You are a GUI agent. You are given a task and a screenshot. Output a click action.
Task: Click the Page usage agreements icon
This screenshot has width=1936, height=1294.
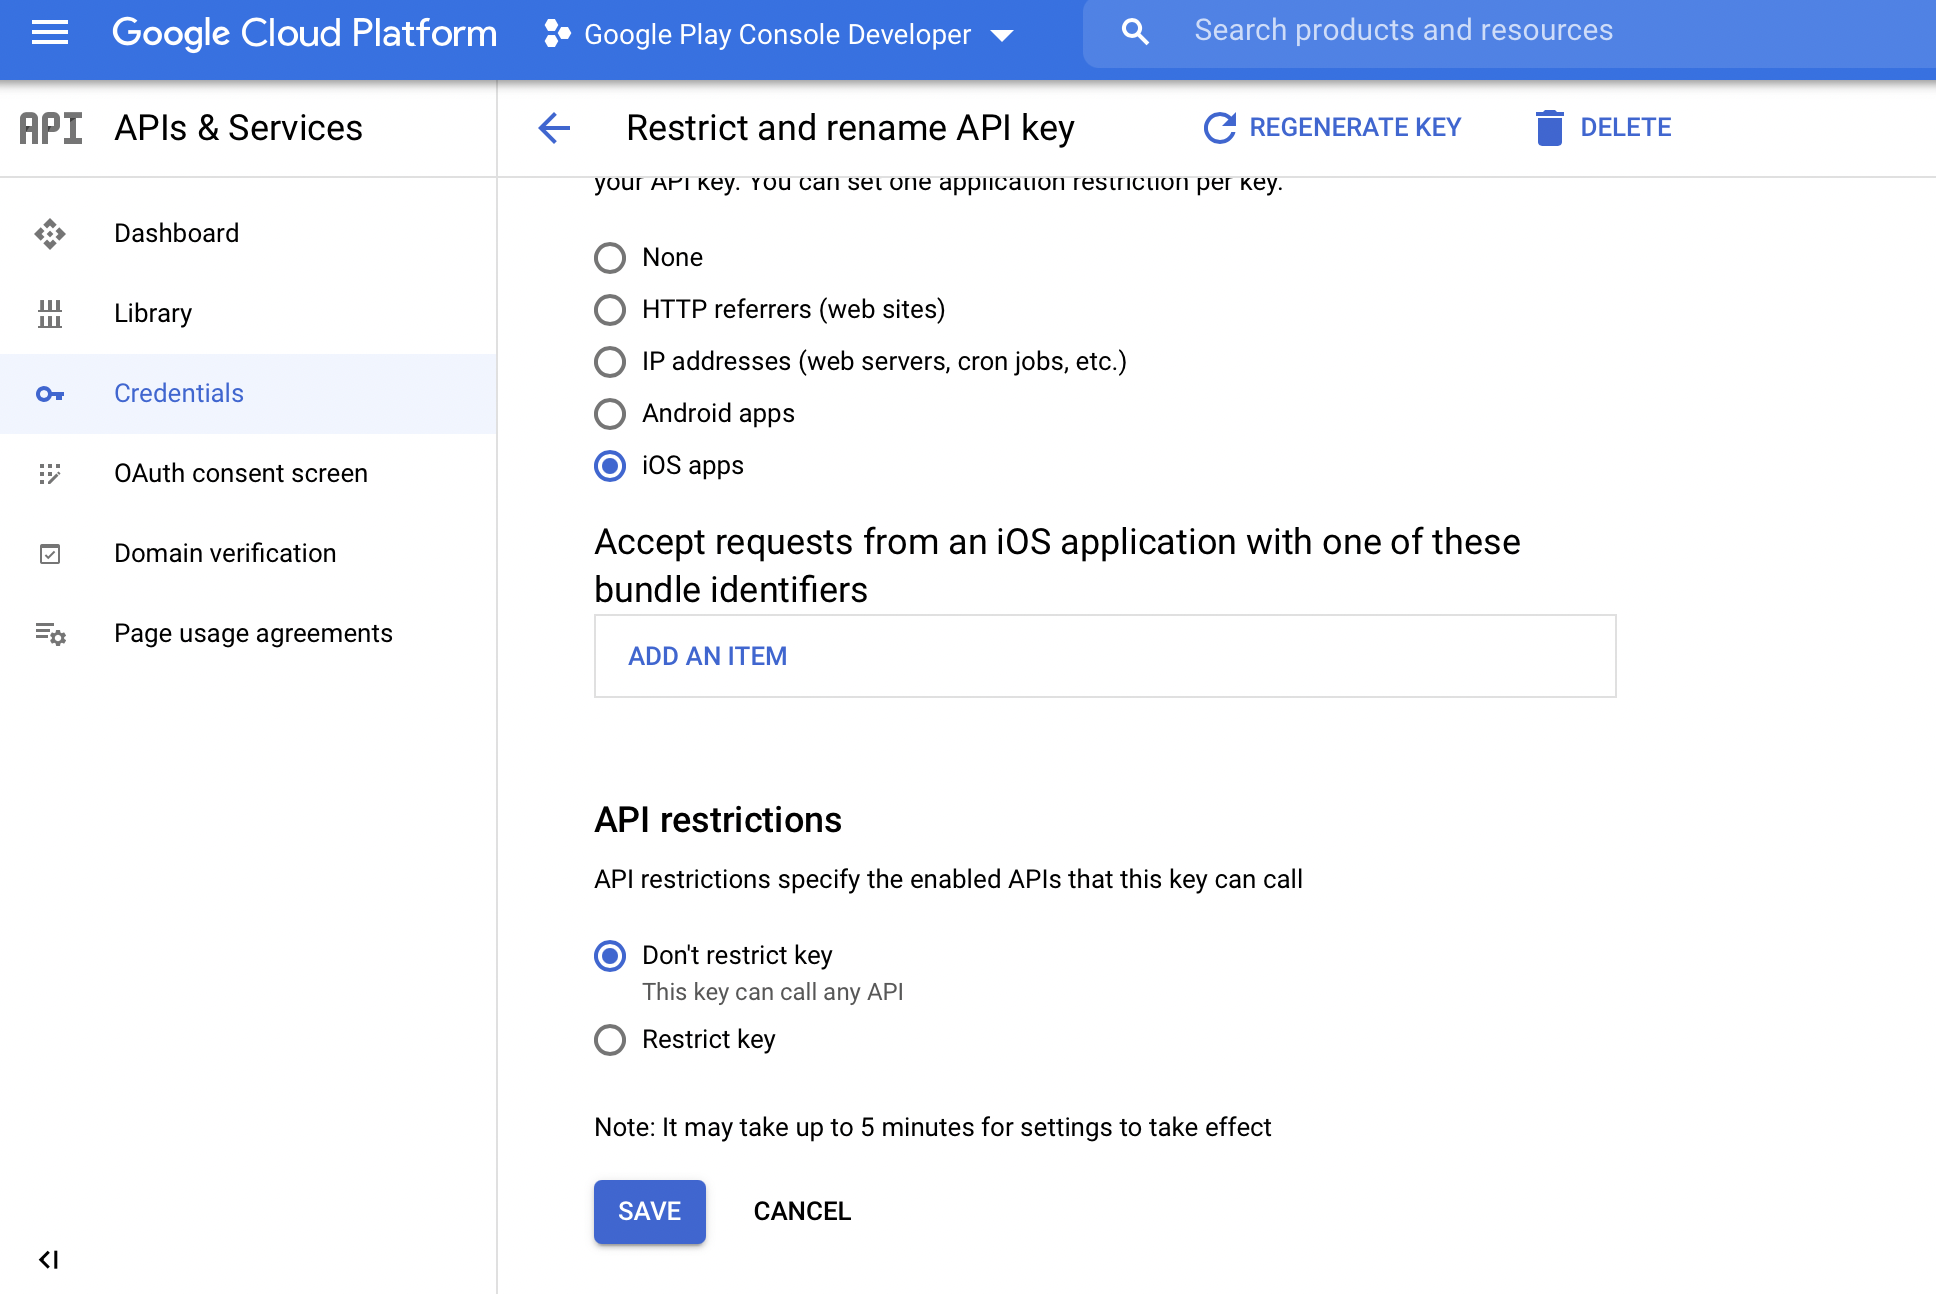click(x=50, y=633)
